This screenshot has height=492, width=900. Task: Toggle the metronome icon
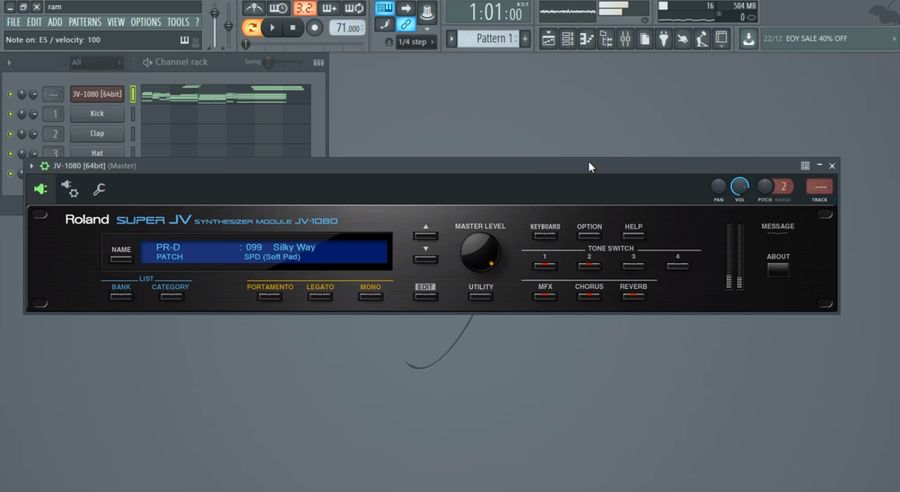coord(253,8)
